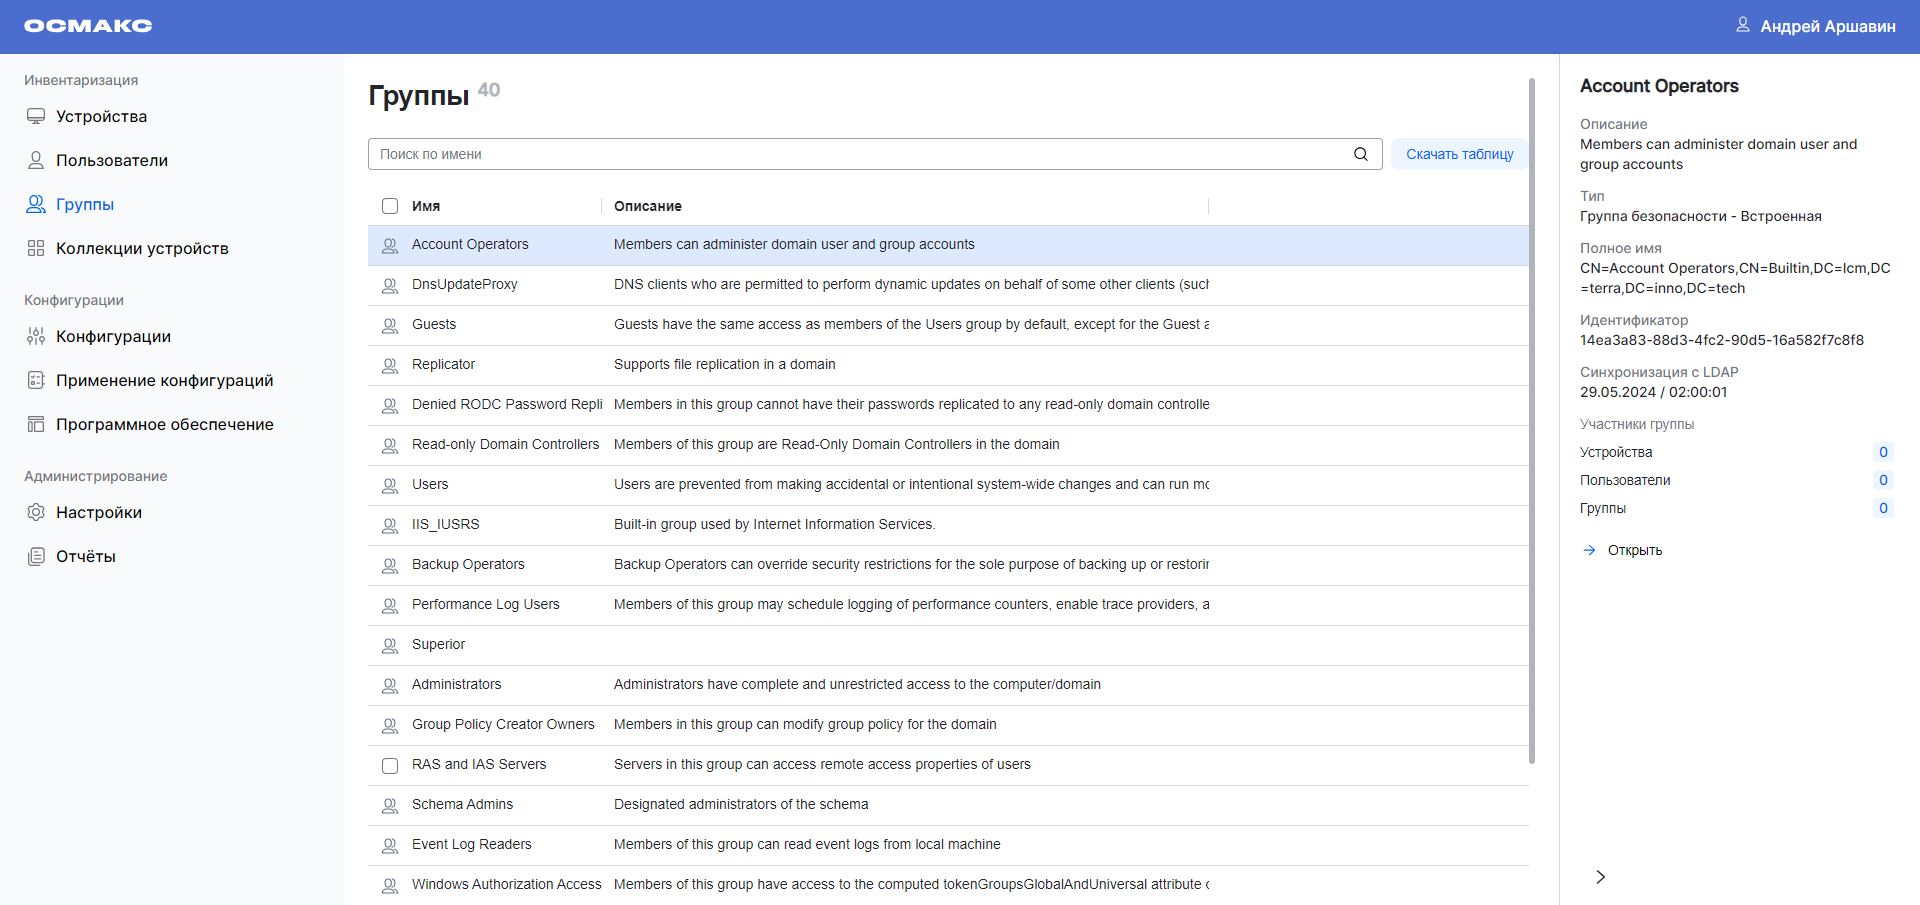Click the Software package icon in sidebar
1920x905 pixels.
pos(36,424)
